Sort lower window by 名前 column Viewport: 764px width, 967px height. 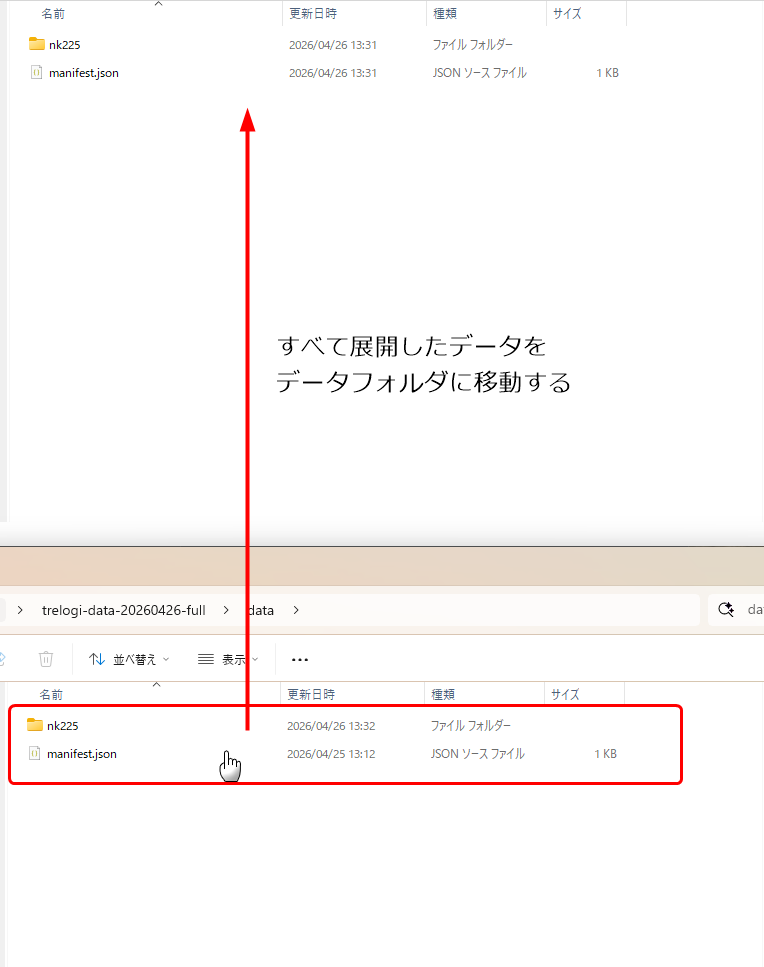click(51, 694)
